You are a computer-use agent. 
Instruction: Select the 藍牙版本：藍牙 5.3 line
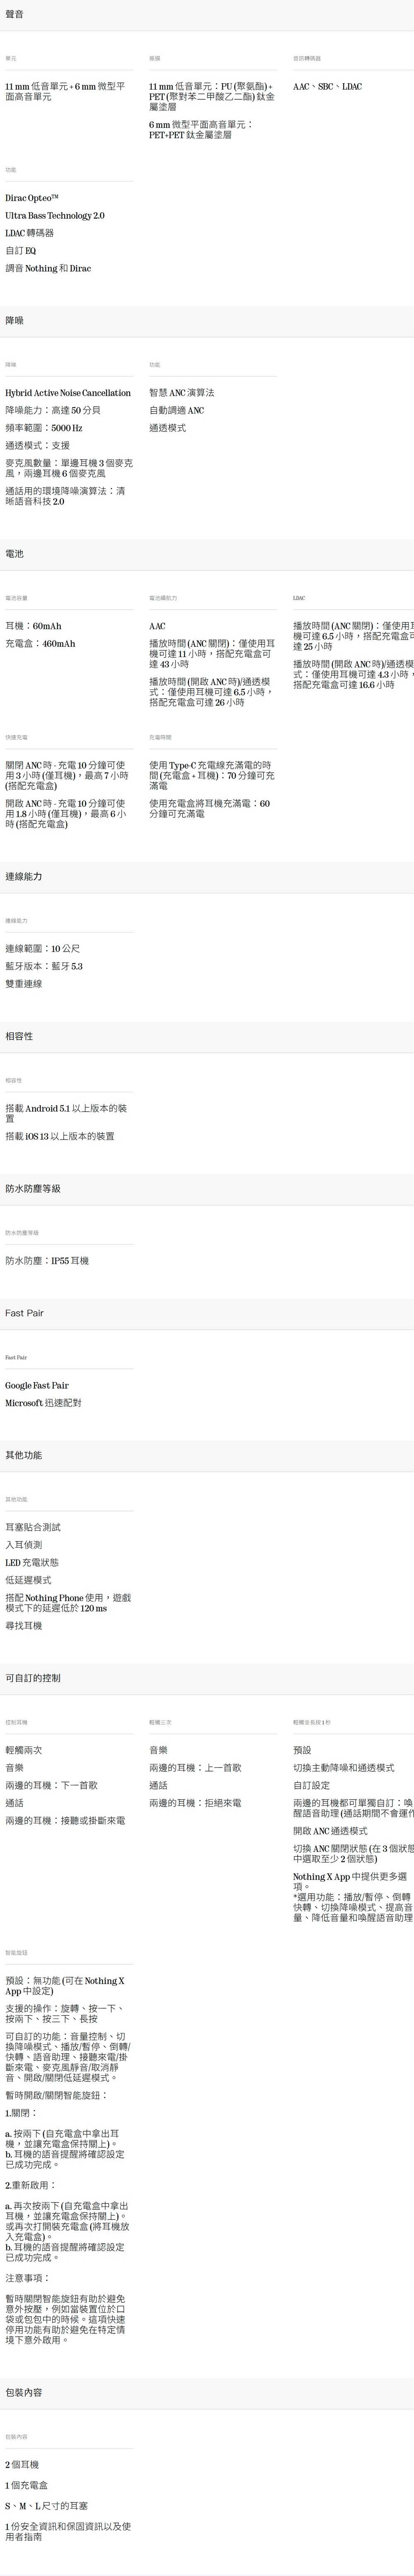click(x=44, y=966)
